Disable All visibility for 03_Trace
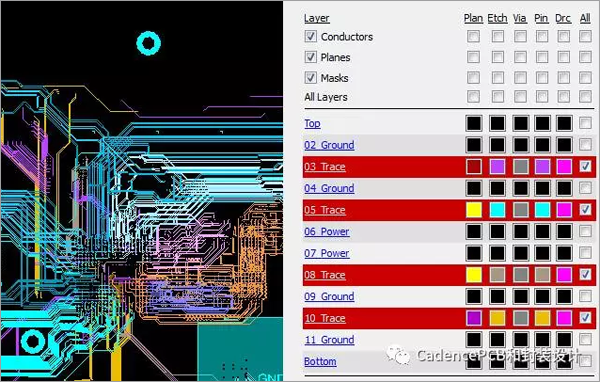 pyautogui.click(x=585, y=166)
